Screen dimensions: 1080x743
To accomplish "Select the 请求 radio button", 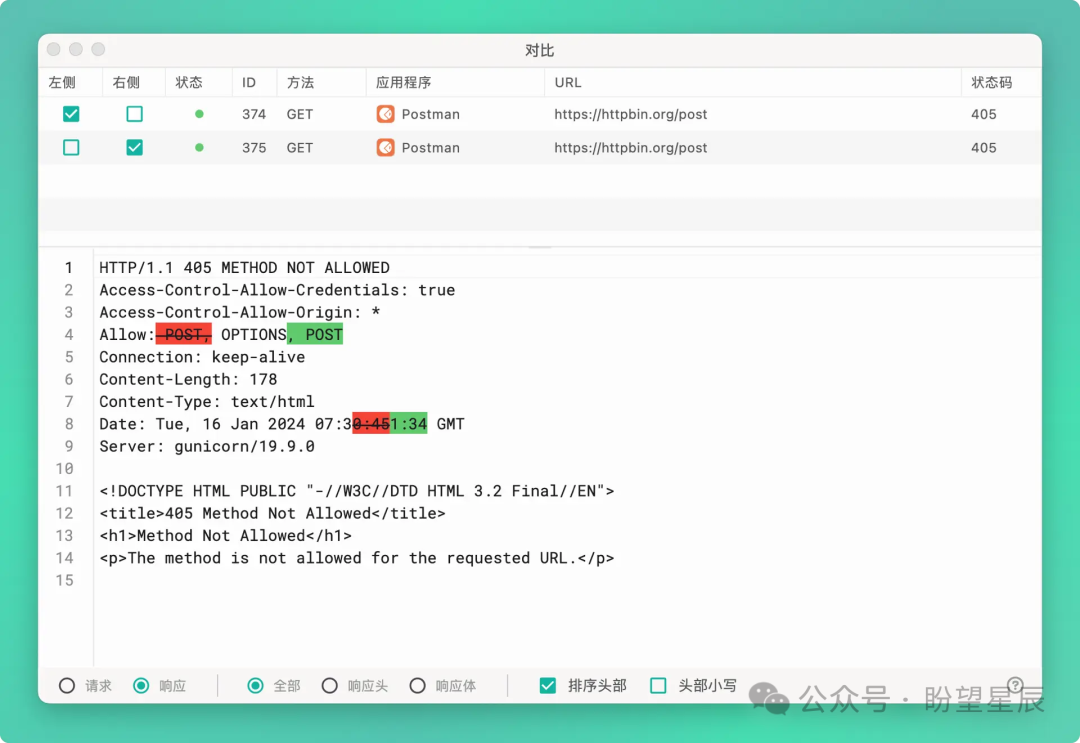I will tap(67, 686).
